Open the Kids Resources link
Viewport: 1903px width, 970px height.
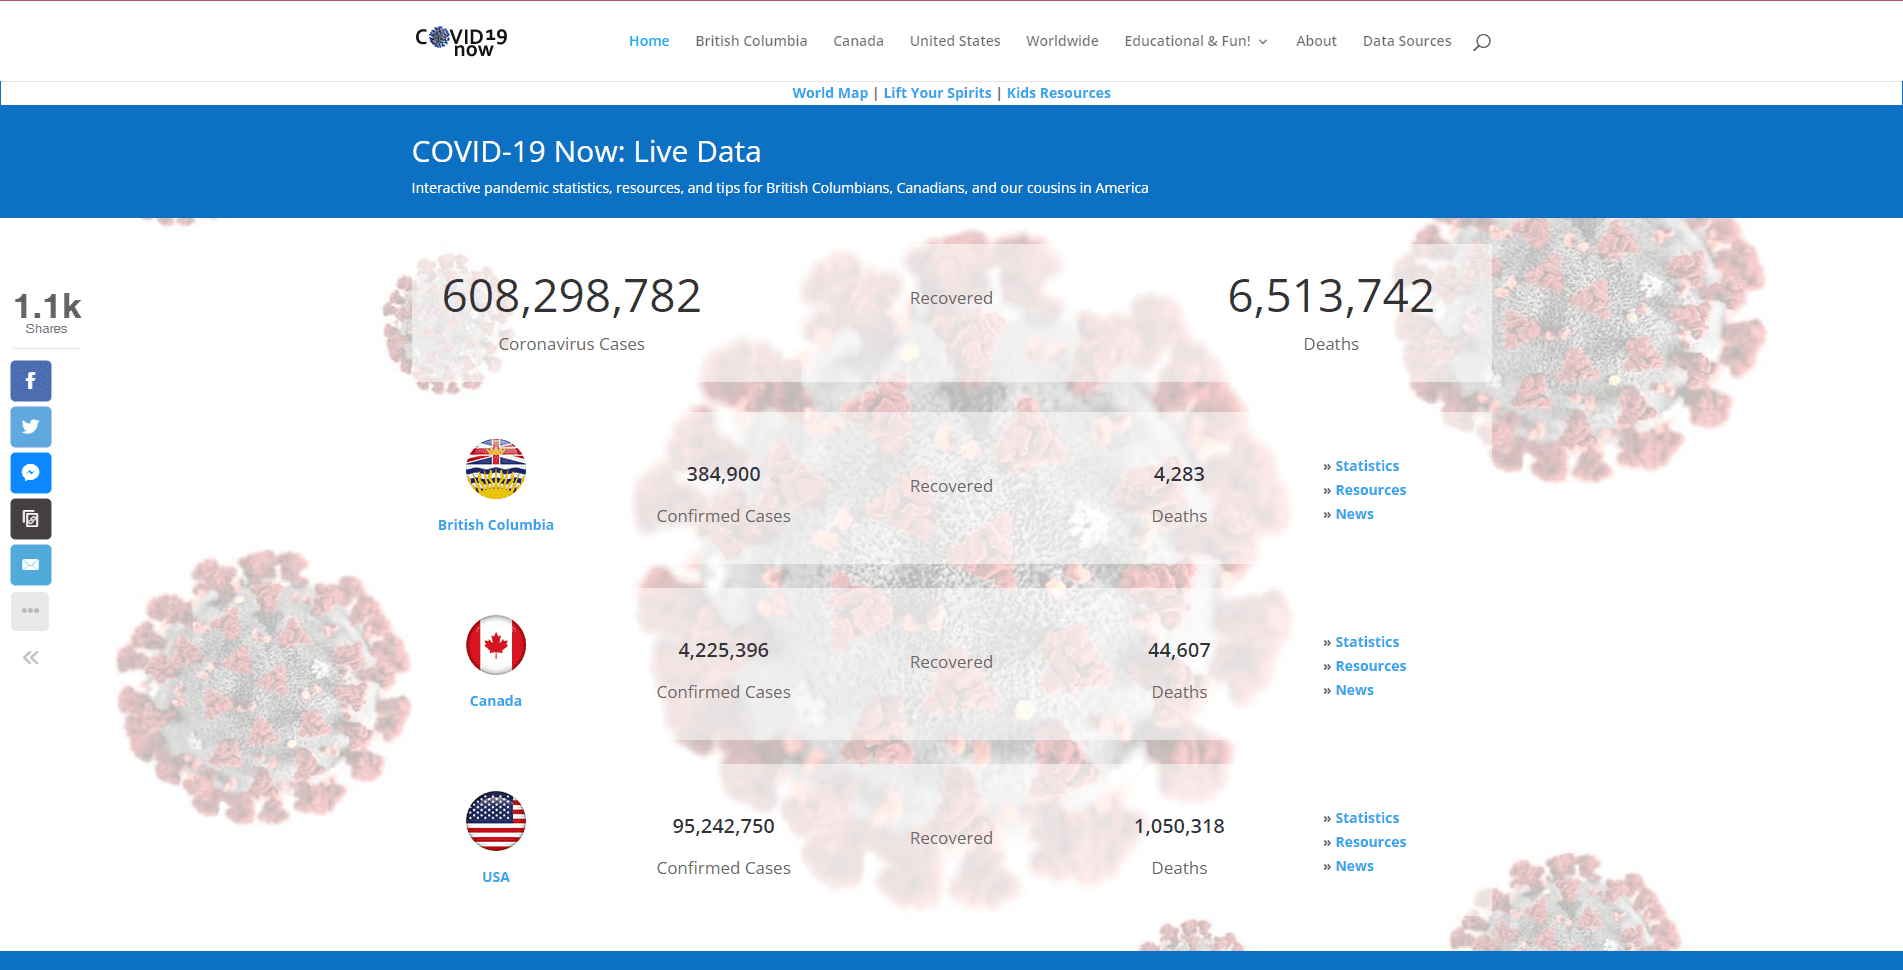click(1058, 93)
